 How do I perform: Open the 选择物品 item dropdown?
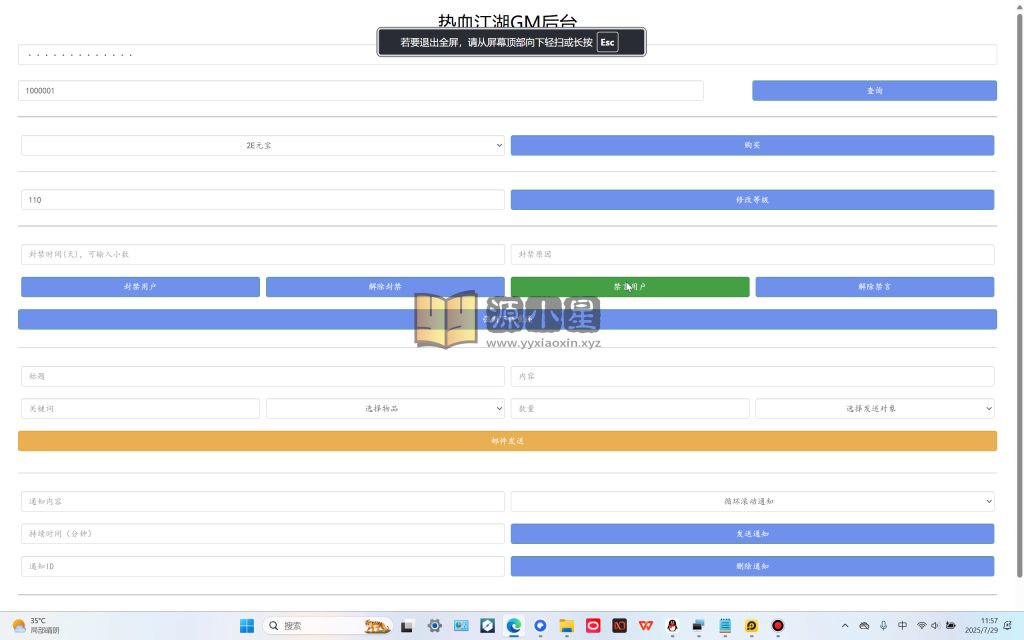pyautogui.click(x=385, y=409)
